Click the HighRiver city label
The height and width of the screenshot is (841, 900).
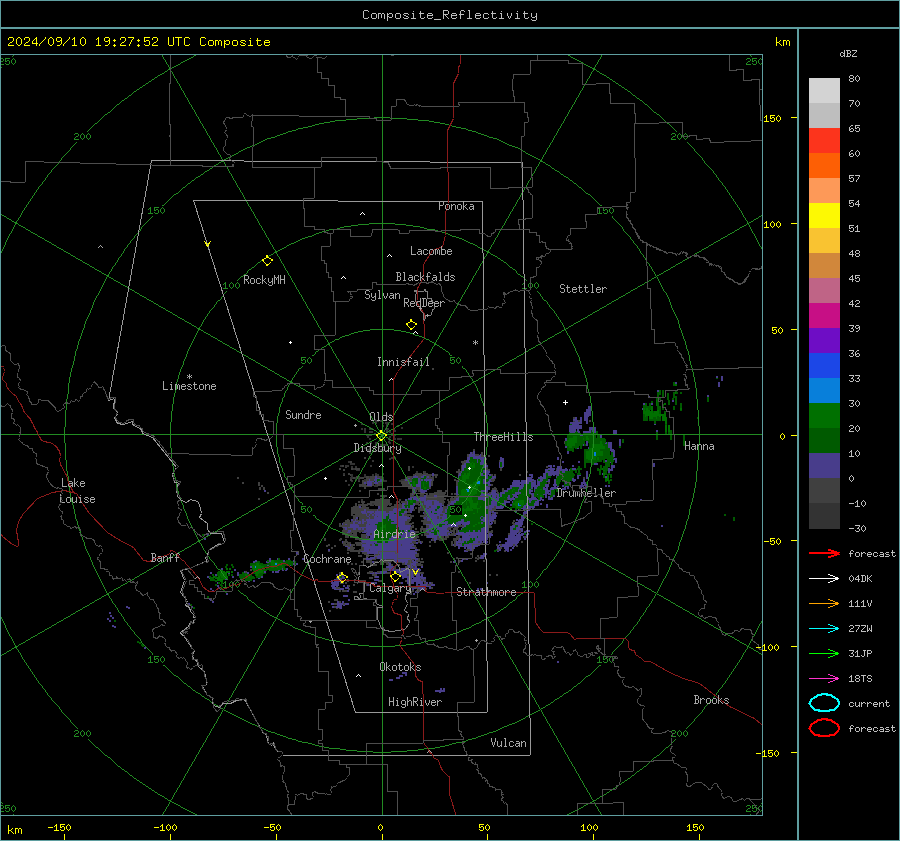[415, 702]
